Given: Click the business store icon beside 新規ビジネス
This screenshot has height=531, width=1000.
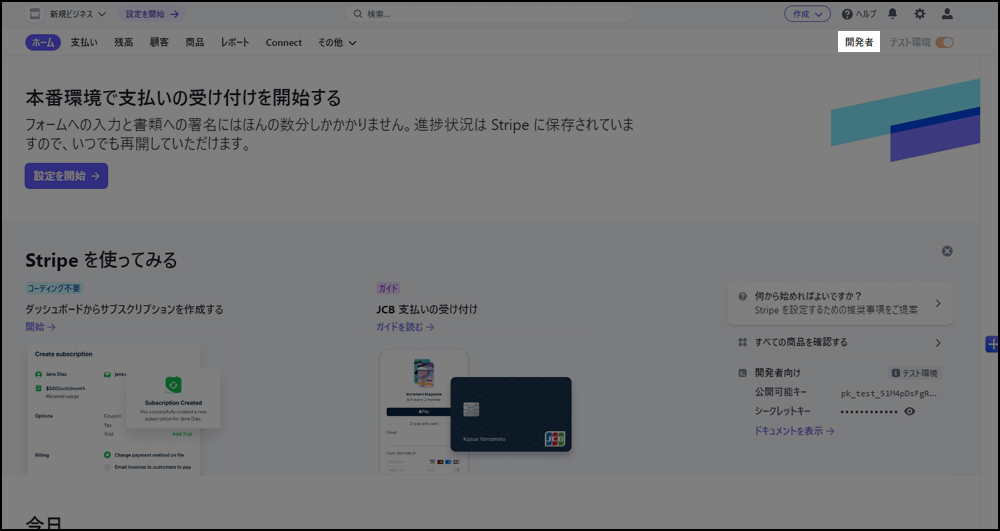Looking at the screenshot, I should [35, 14].
